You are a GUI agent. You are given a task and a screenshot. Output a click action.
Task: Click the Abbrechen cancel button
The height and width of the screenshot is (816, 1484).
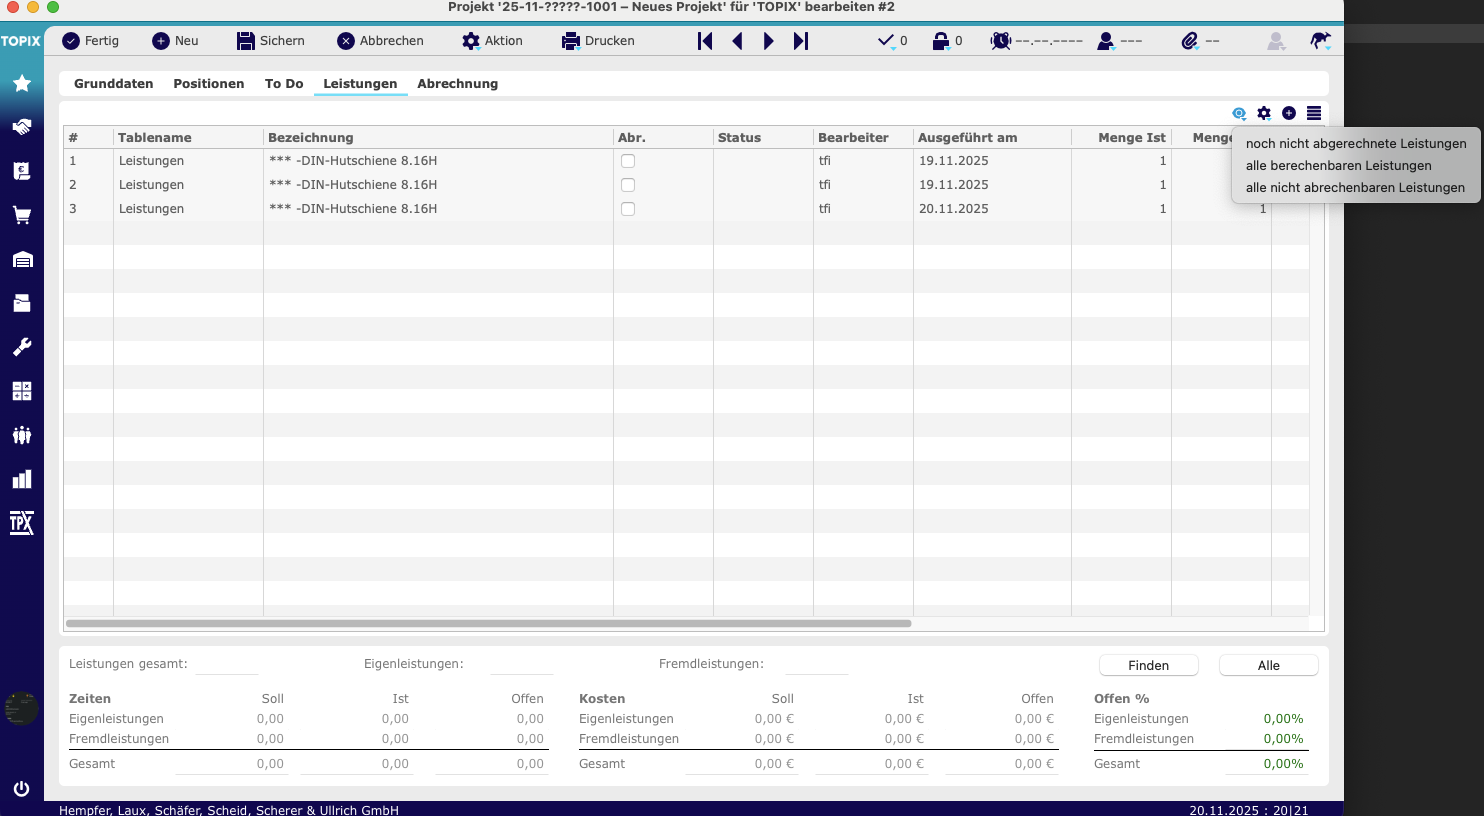tap(381, 41)
